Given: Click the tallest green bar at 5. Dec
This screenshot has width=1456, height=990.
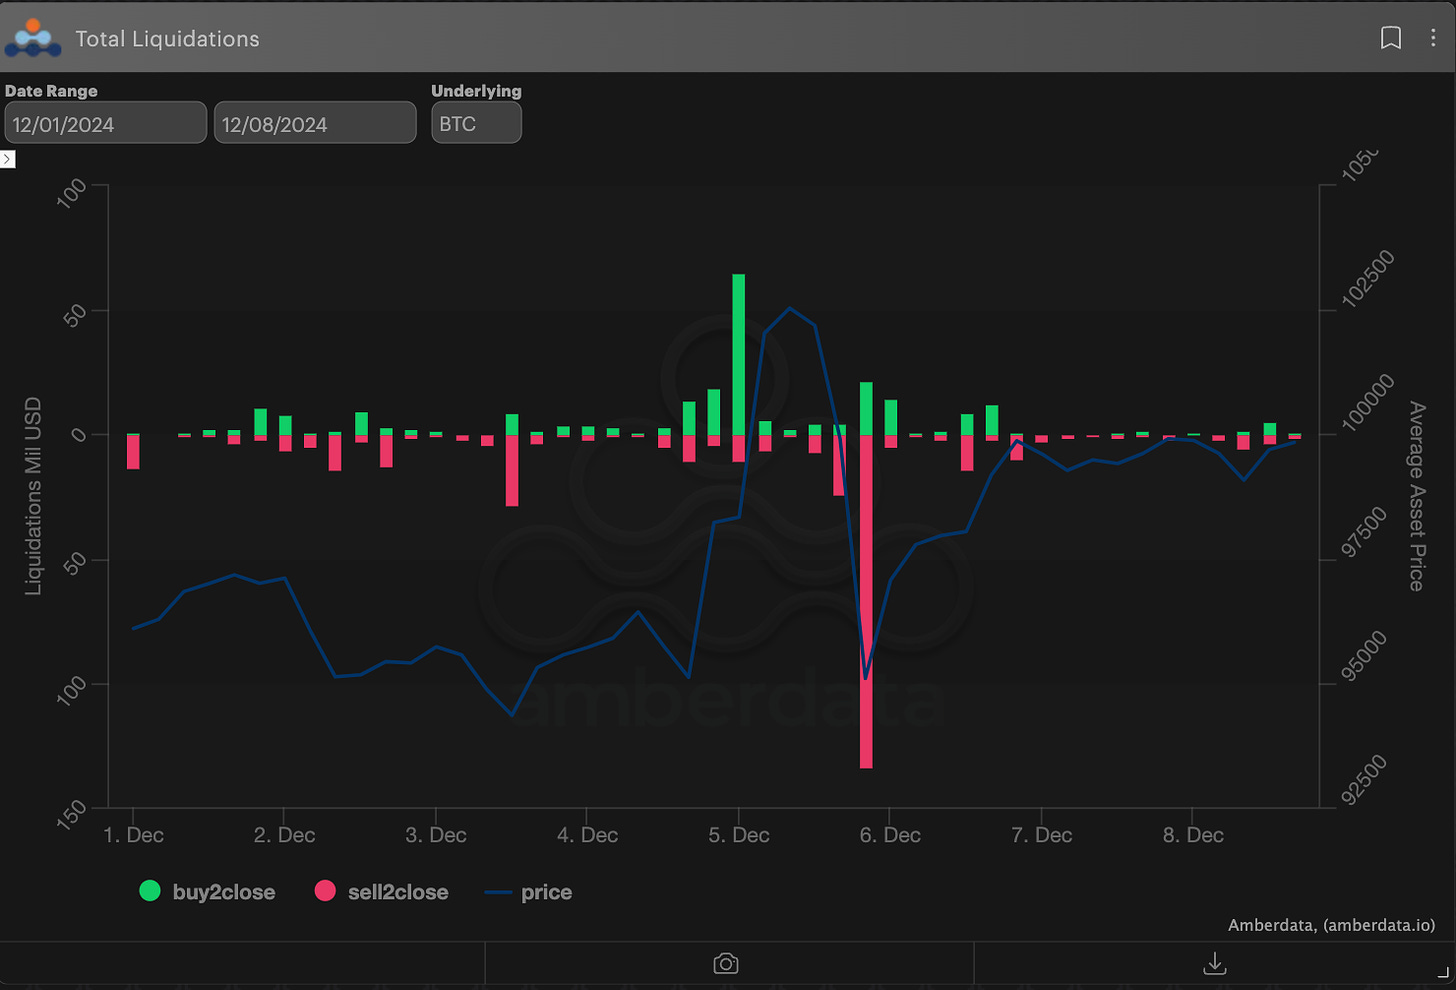Looking at the screenshot, I should (x=739, y=354).
